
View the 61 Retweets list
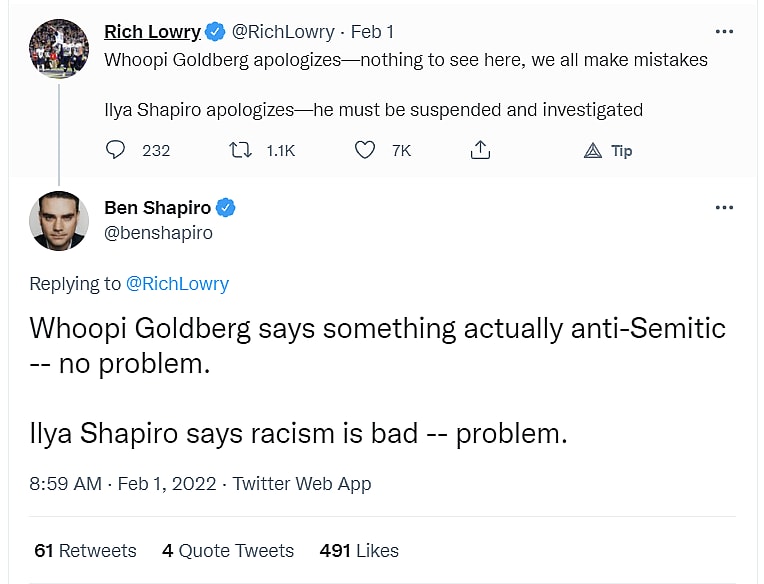(x=85, y=551)
